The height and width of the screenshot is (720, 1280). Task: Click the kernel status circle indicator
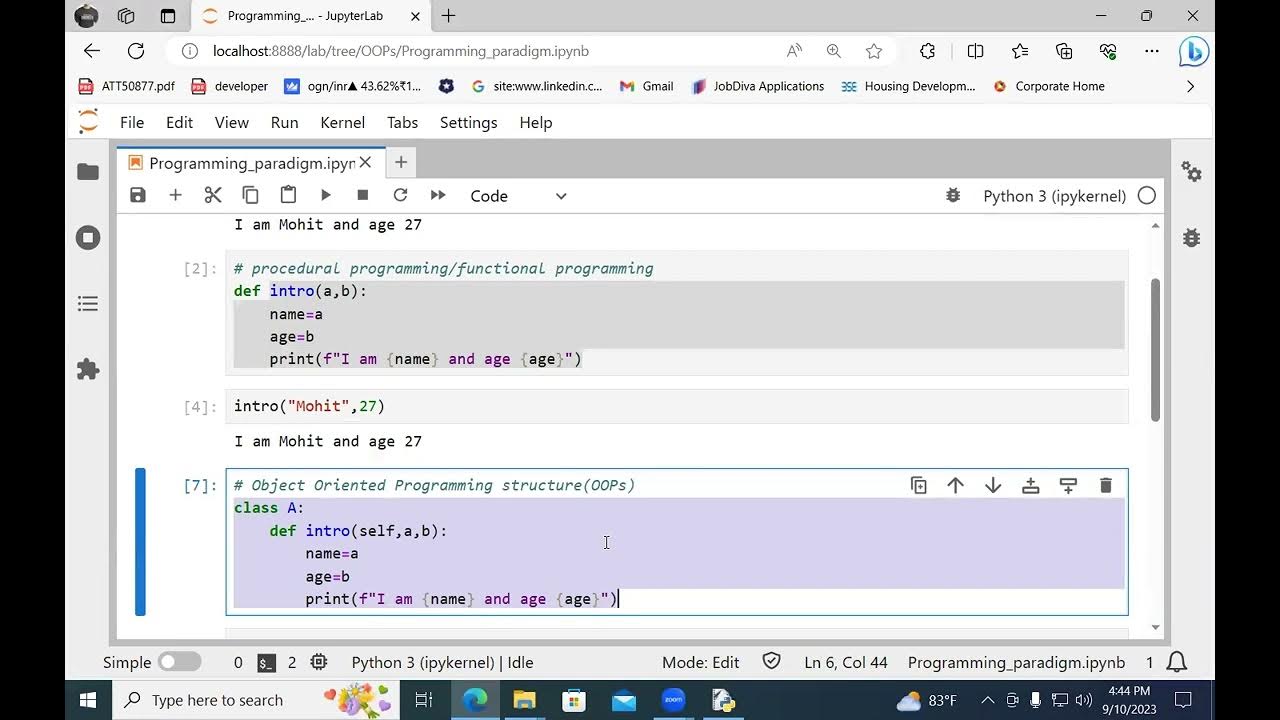point(1147,196)
